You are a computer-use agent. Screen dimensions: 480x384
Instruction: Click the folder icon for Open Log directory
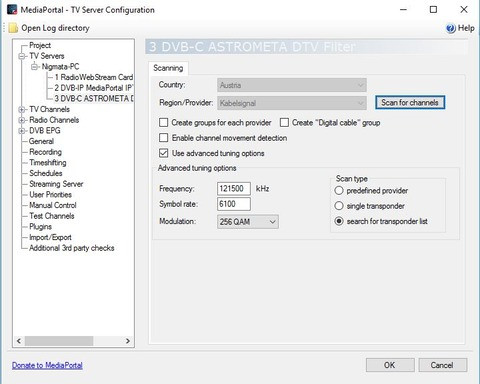click(x=13, y=28)
